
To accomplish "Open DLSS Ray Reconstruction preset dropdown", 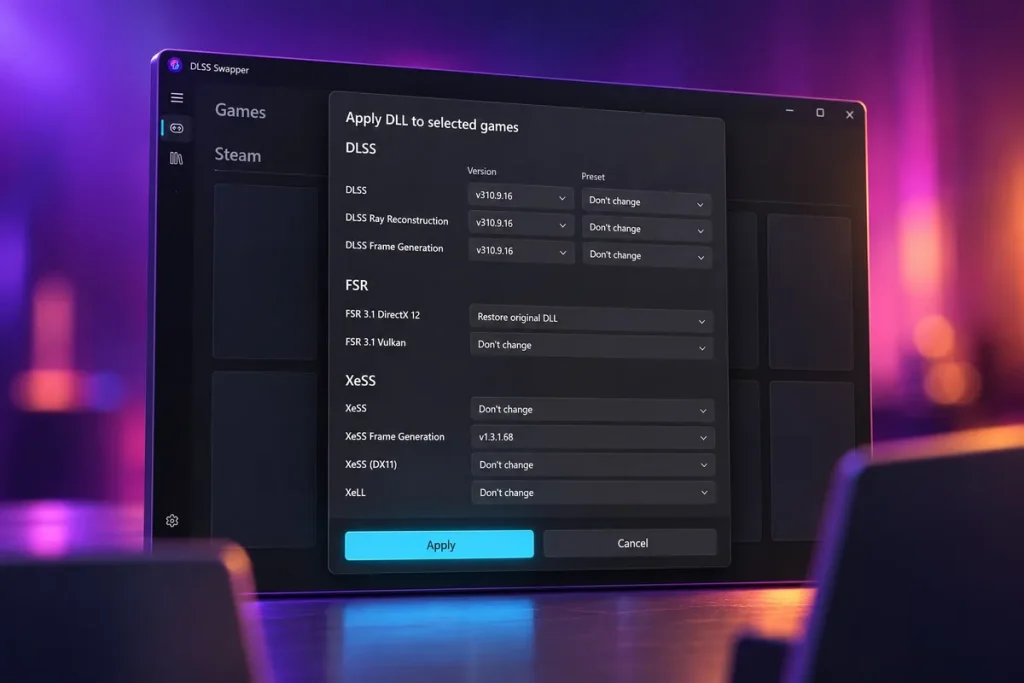I will click(x=647, y=229).
